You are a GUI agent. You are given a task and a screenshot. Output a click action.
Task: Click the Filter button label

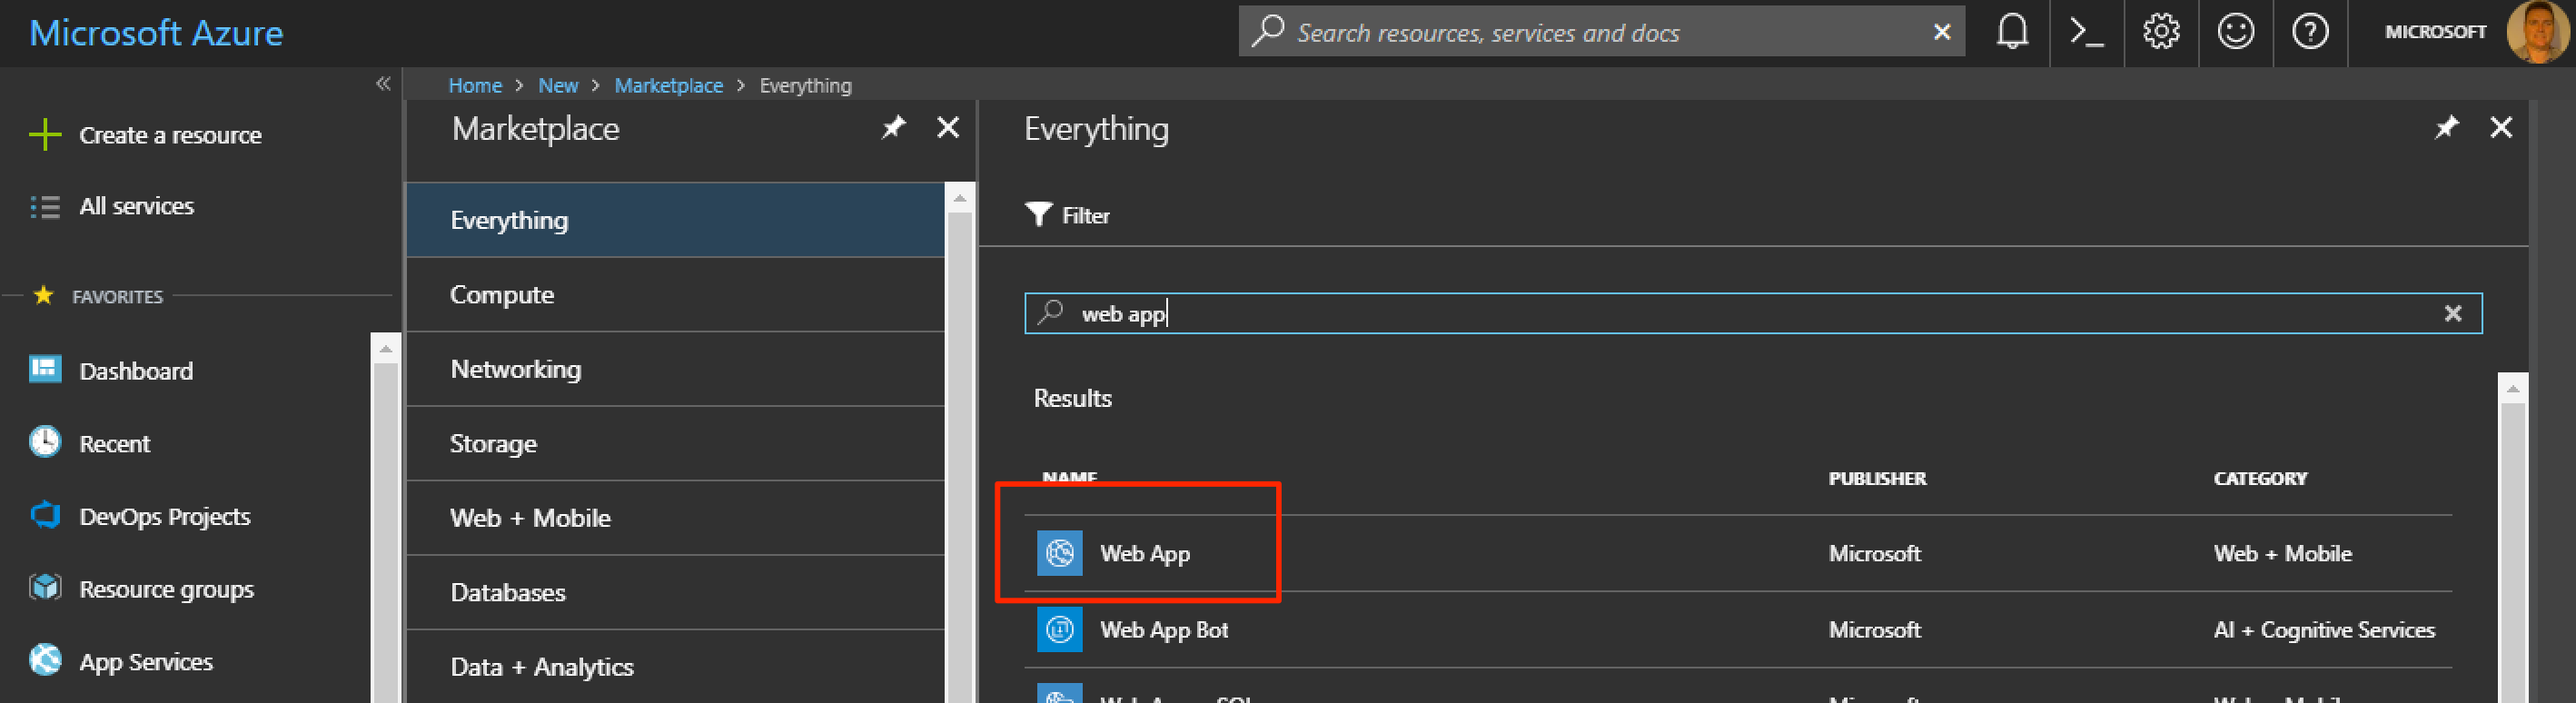pyautogui.click(x=1085, y=216)
